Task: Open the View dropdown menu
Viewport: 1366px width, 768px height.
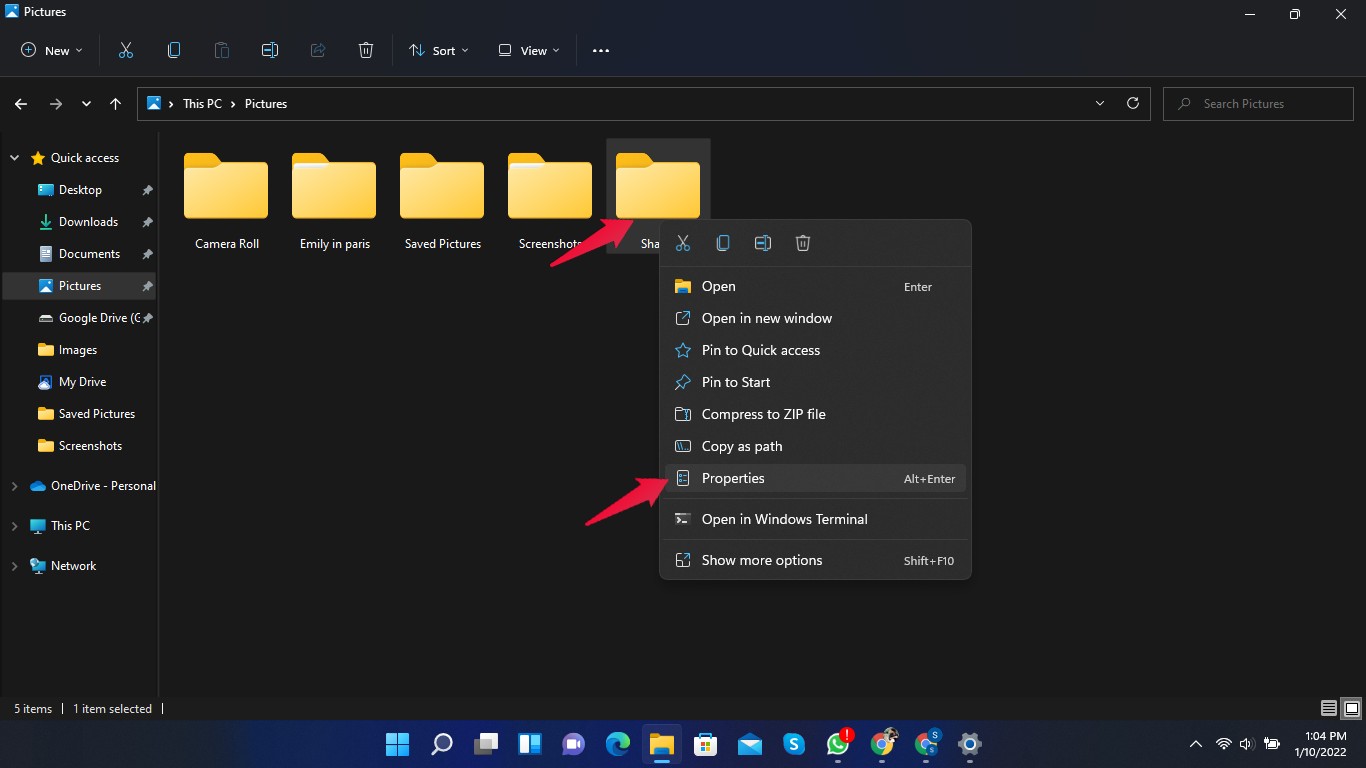Action: pyautogui.click(x=529, y=51)
